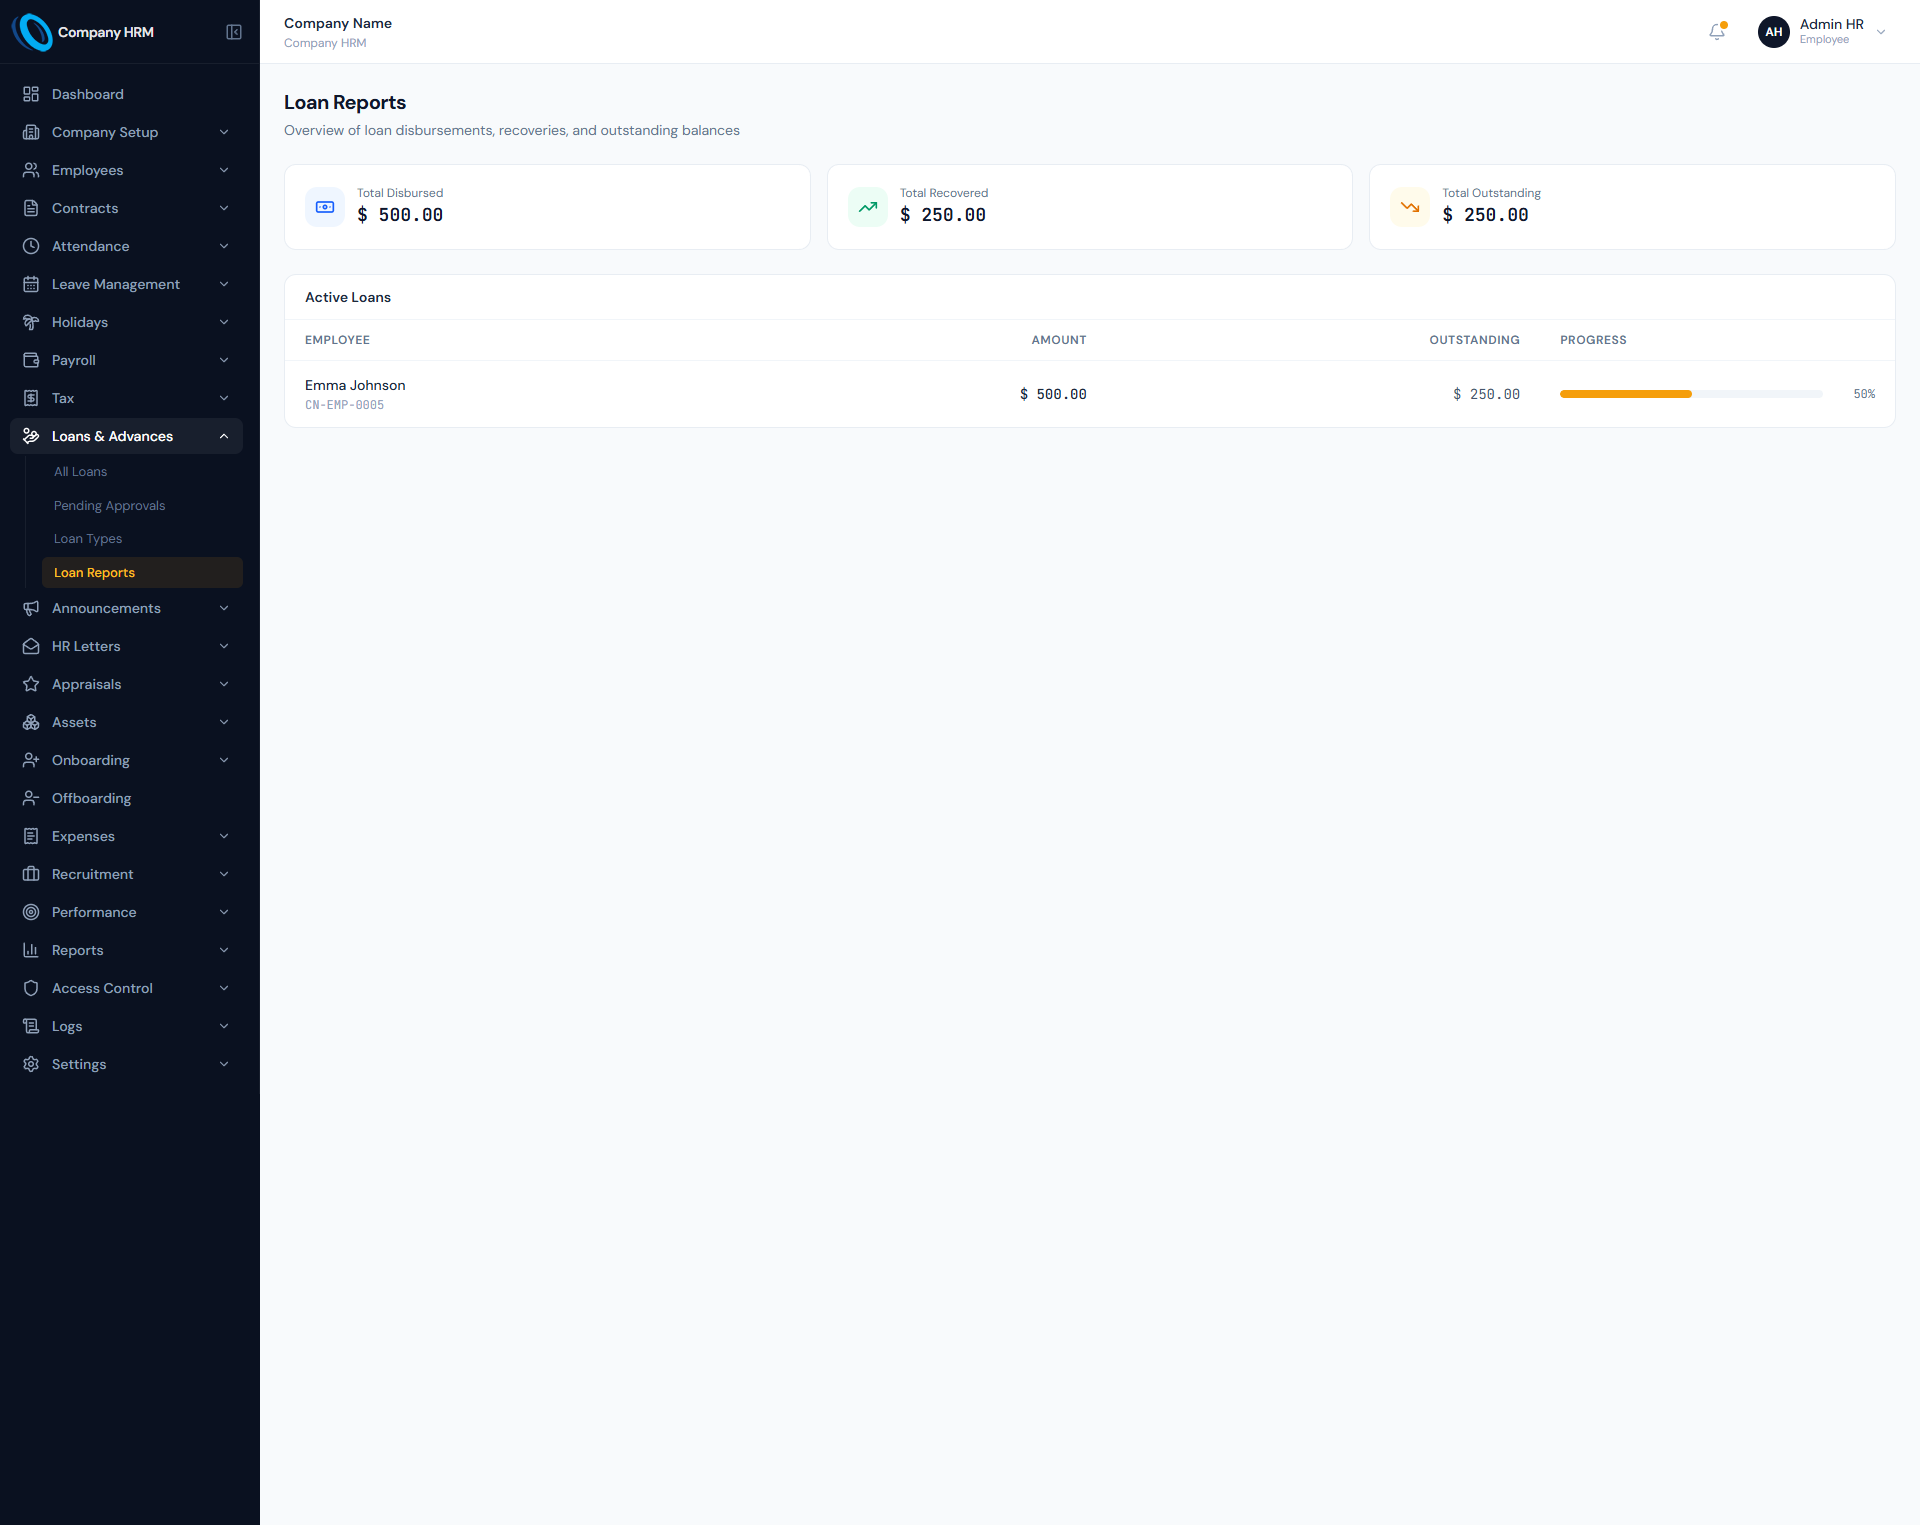Click the Access Control shield icon
Viewport: 1920px width, 1525px height.
point(31,988)
